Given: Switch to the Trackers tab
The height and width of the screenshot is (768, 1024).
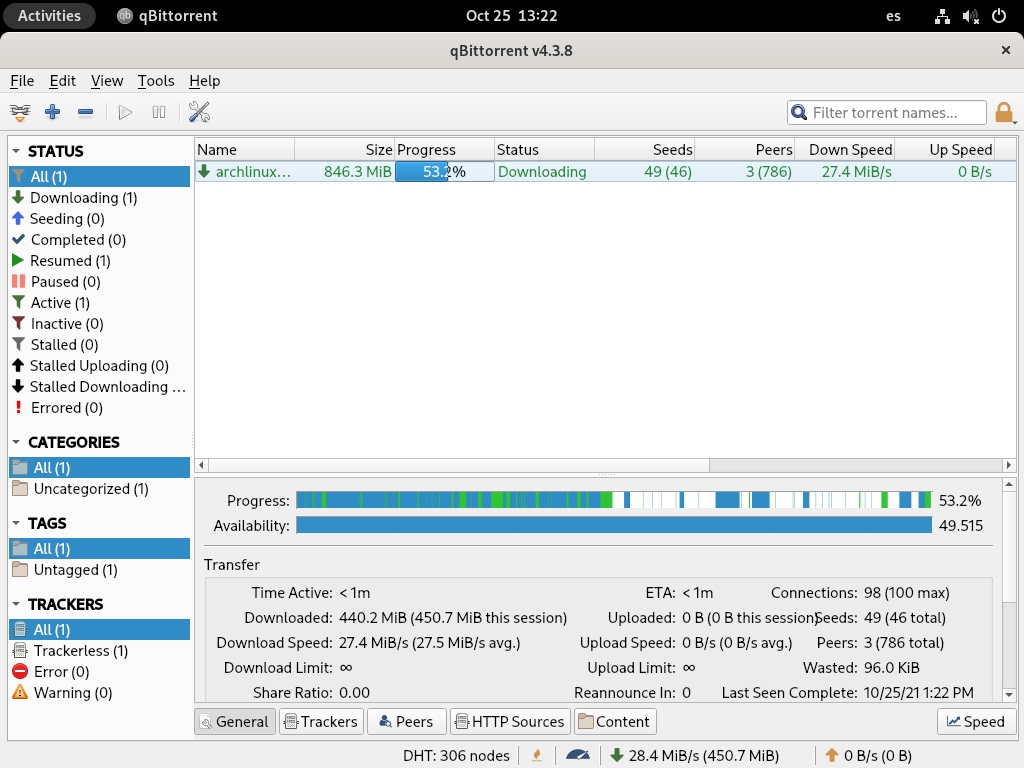Looking at the screenshot, I should 321,722.
